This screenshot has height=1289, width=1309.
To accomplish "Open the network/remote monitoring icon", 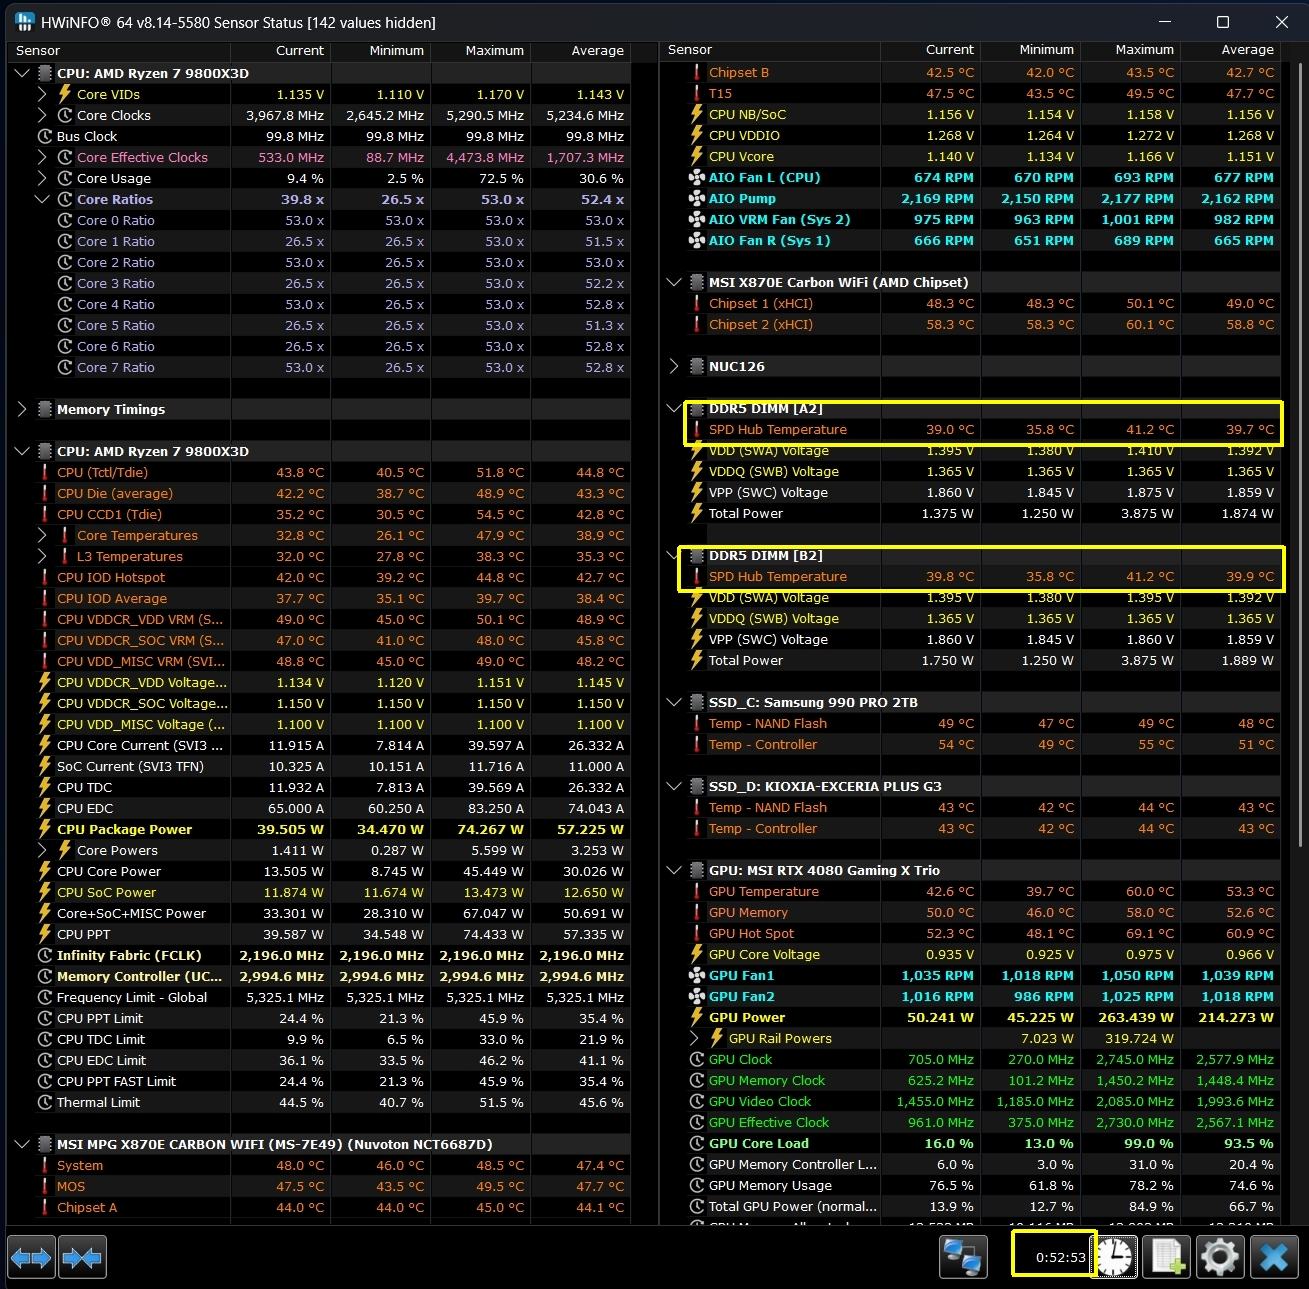I will tap(963, 1256).
